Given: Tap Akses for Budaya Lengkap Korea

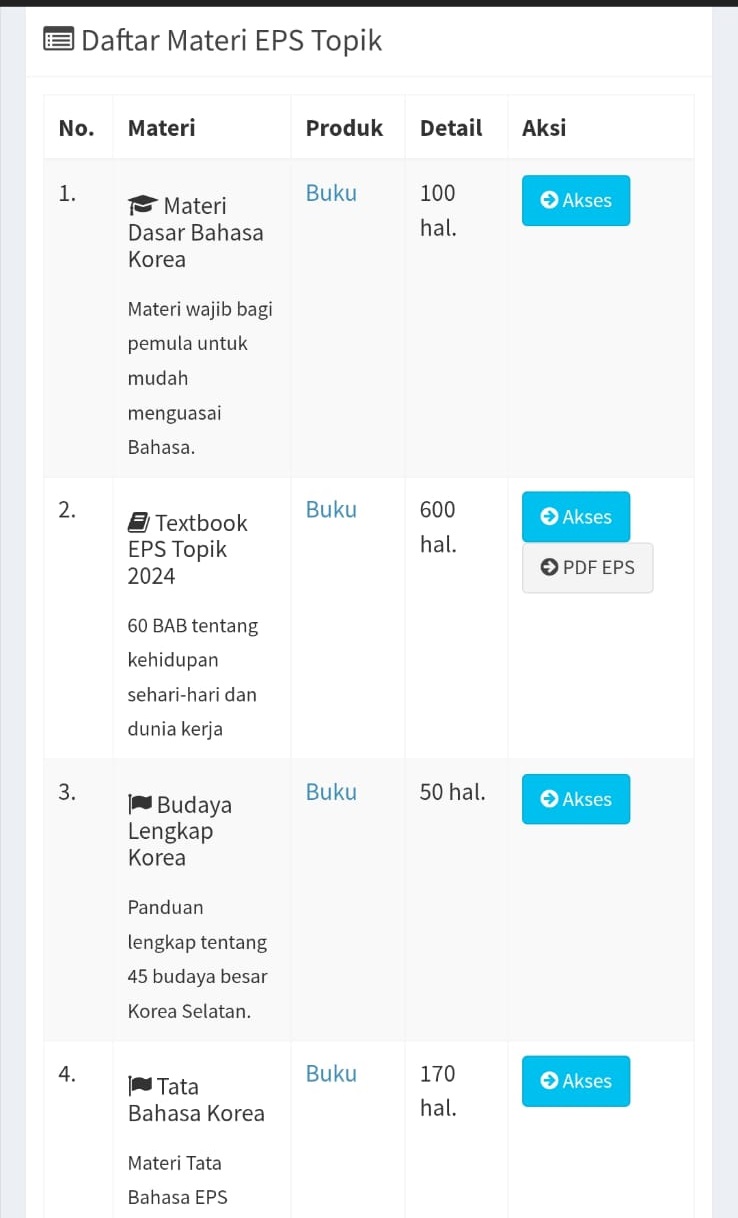Looking at the screenshot, I should (576, 799).
